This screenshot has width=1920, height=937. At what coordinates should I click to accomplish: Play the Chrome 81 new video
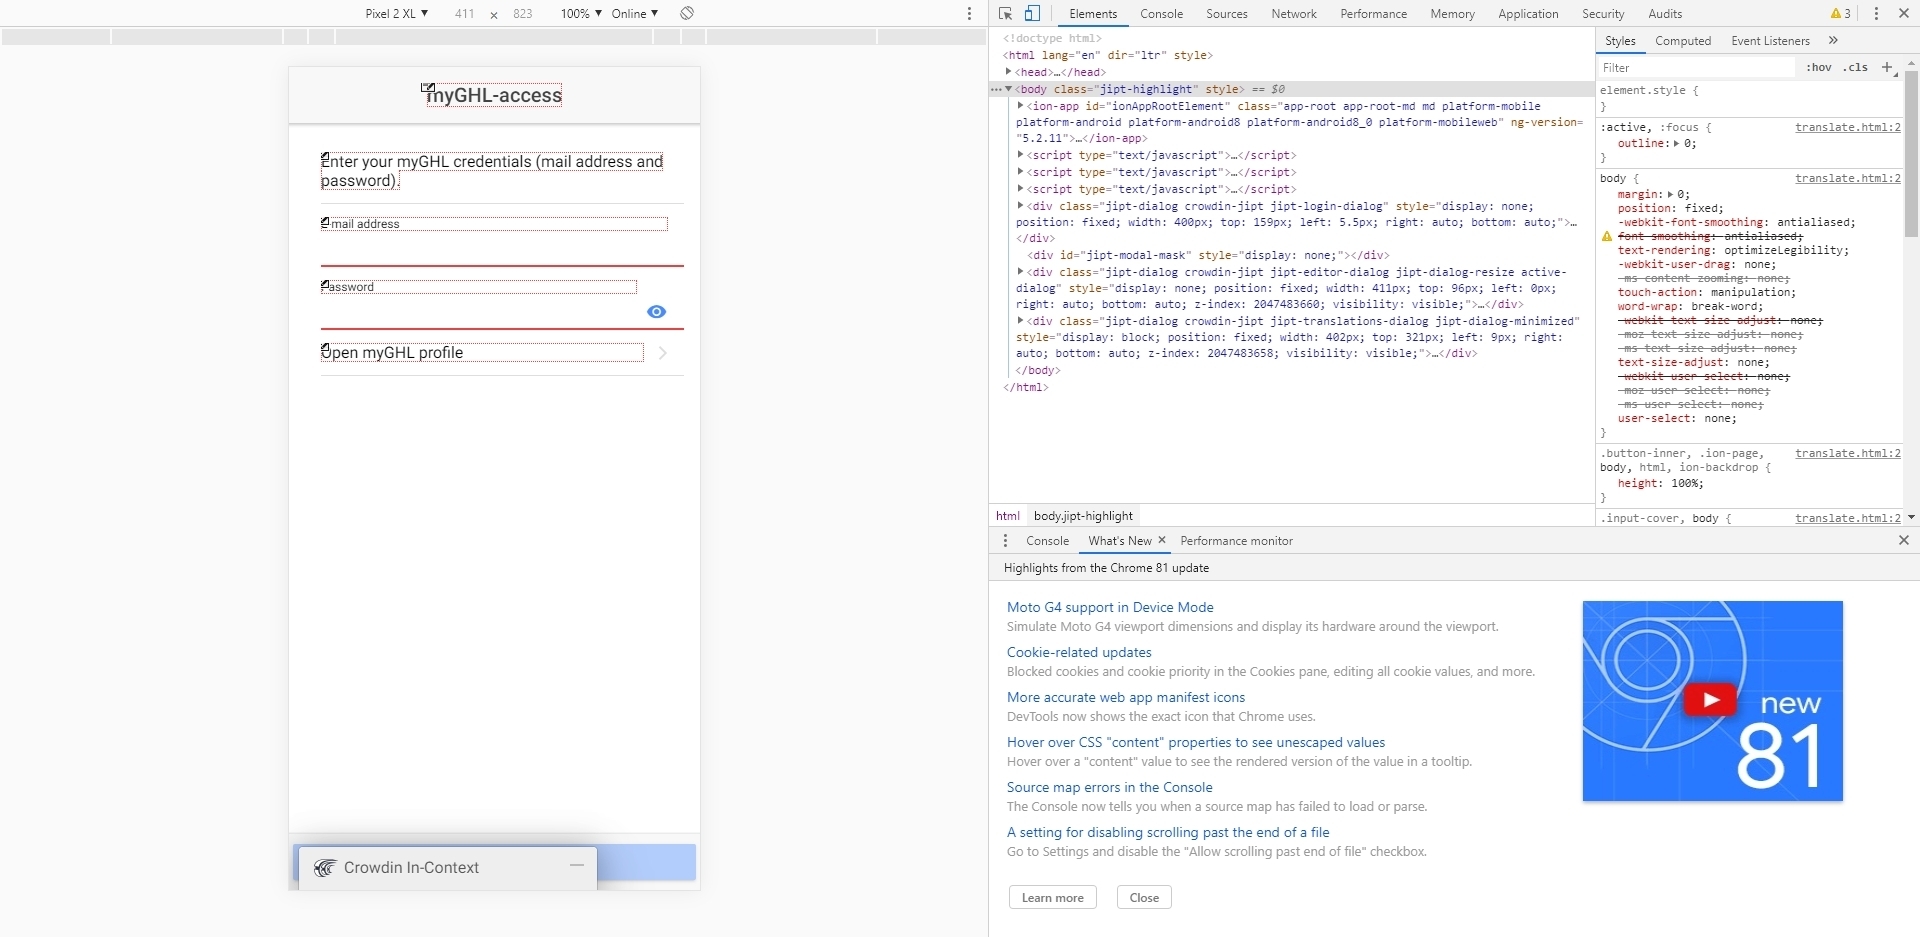[x=1710, y=700]
